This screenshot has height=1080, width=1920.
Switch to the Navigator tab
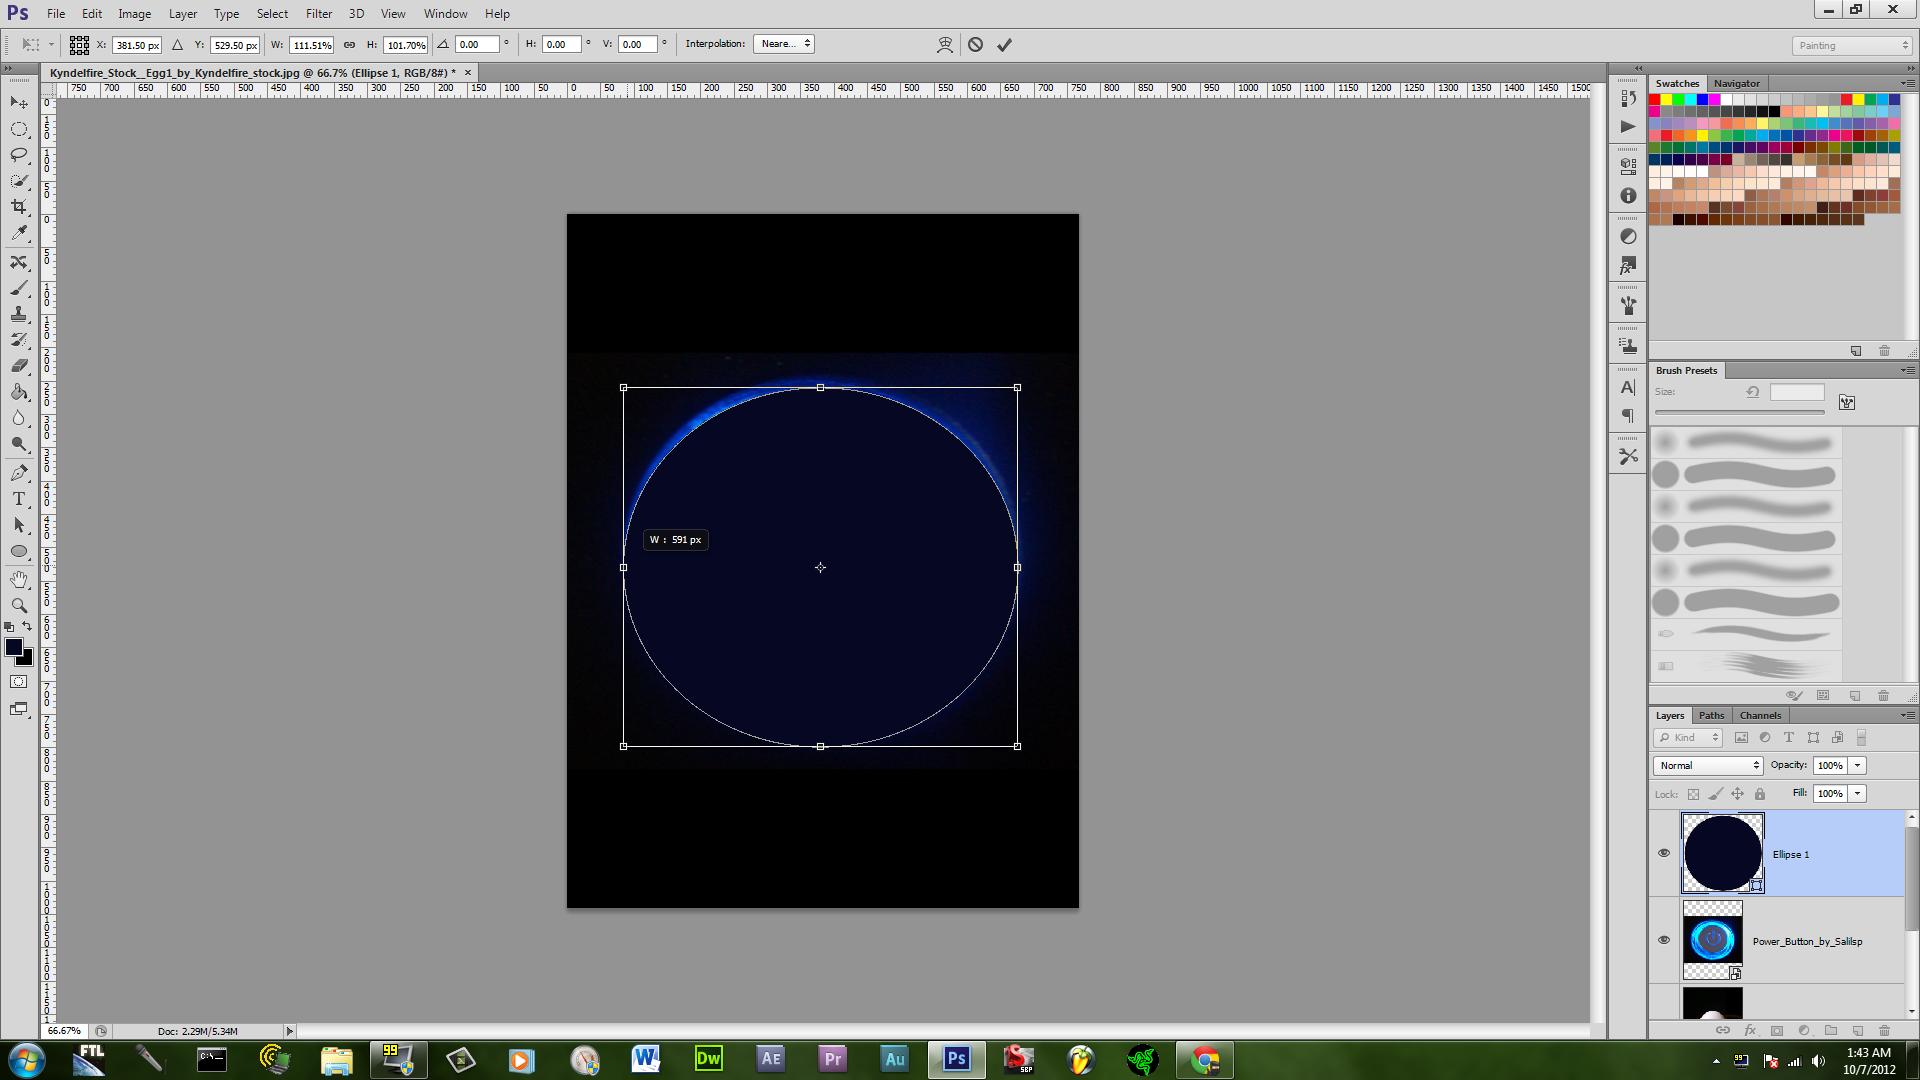point(1736,84)
